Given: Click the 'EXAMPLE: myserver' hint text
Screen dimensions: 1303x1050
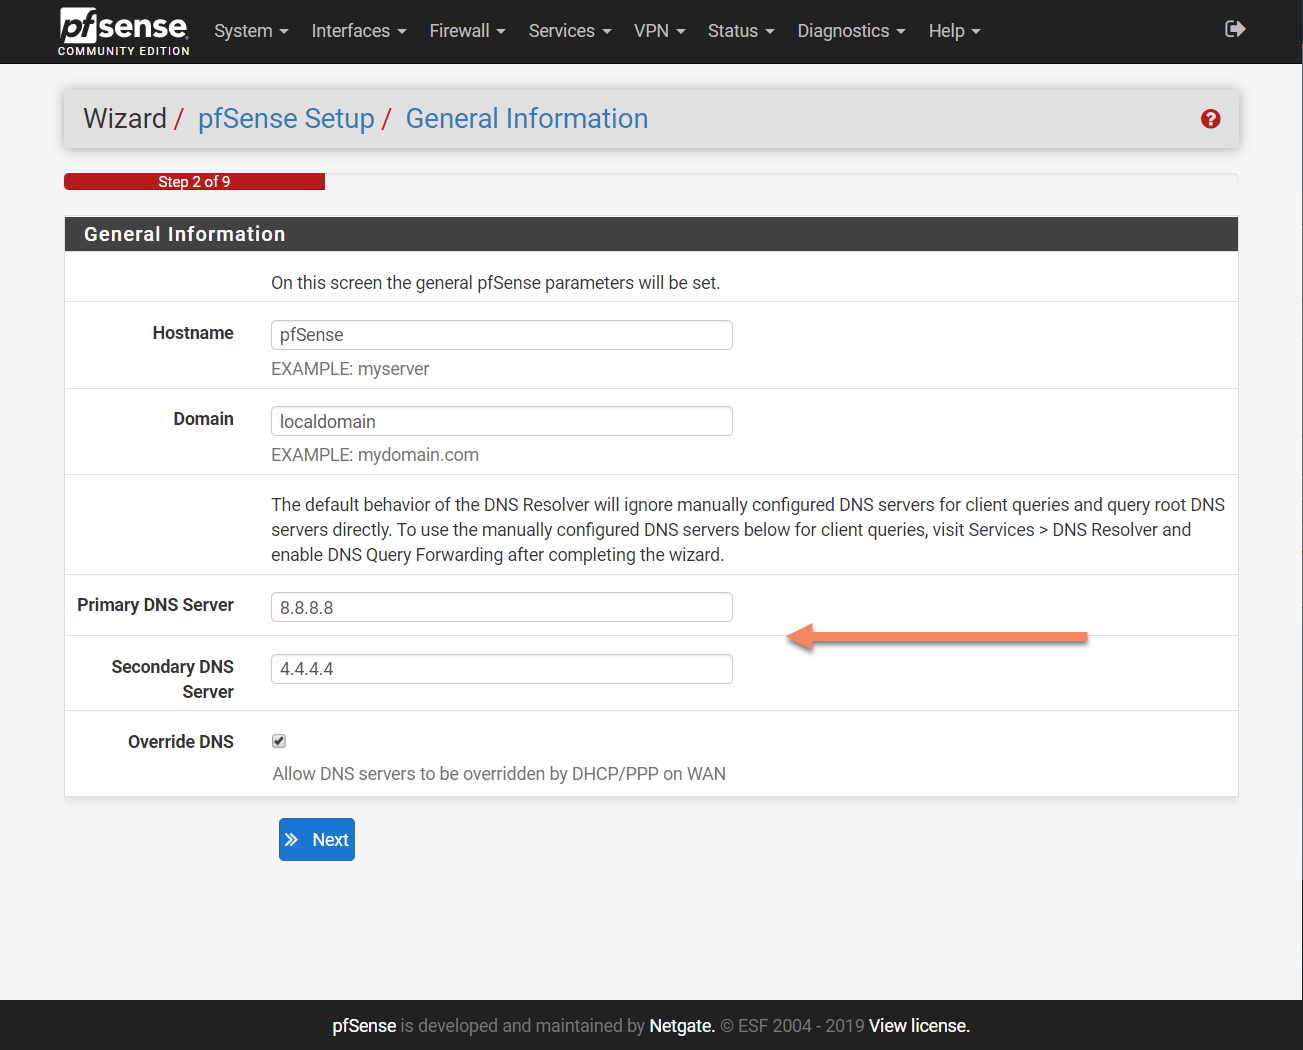Looking at the screenshot, I should (350, 369).
